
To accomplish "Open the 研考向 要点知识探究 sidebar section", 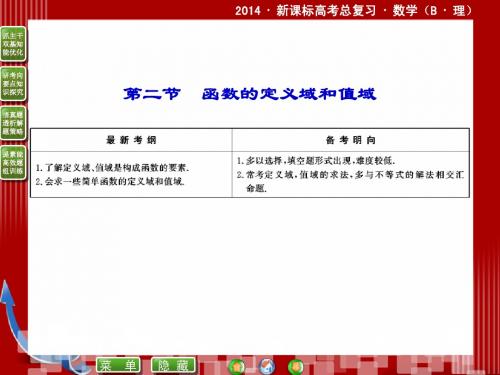I will click(13, 84).
